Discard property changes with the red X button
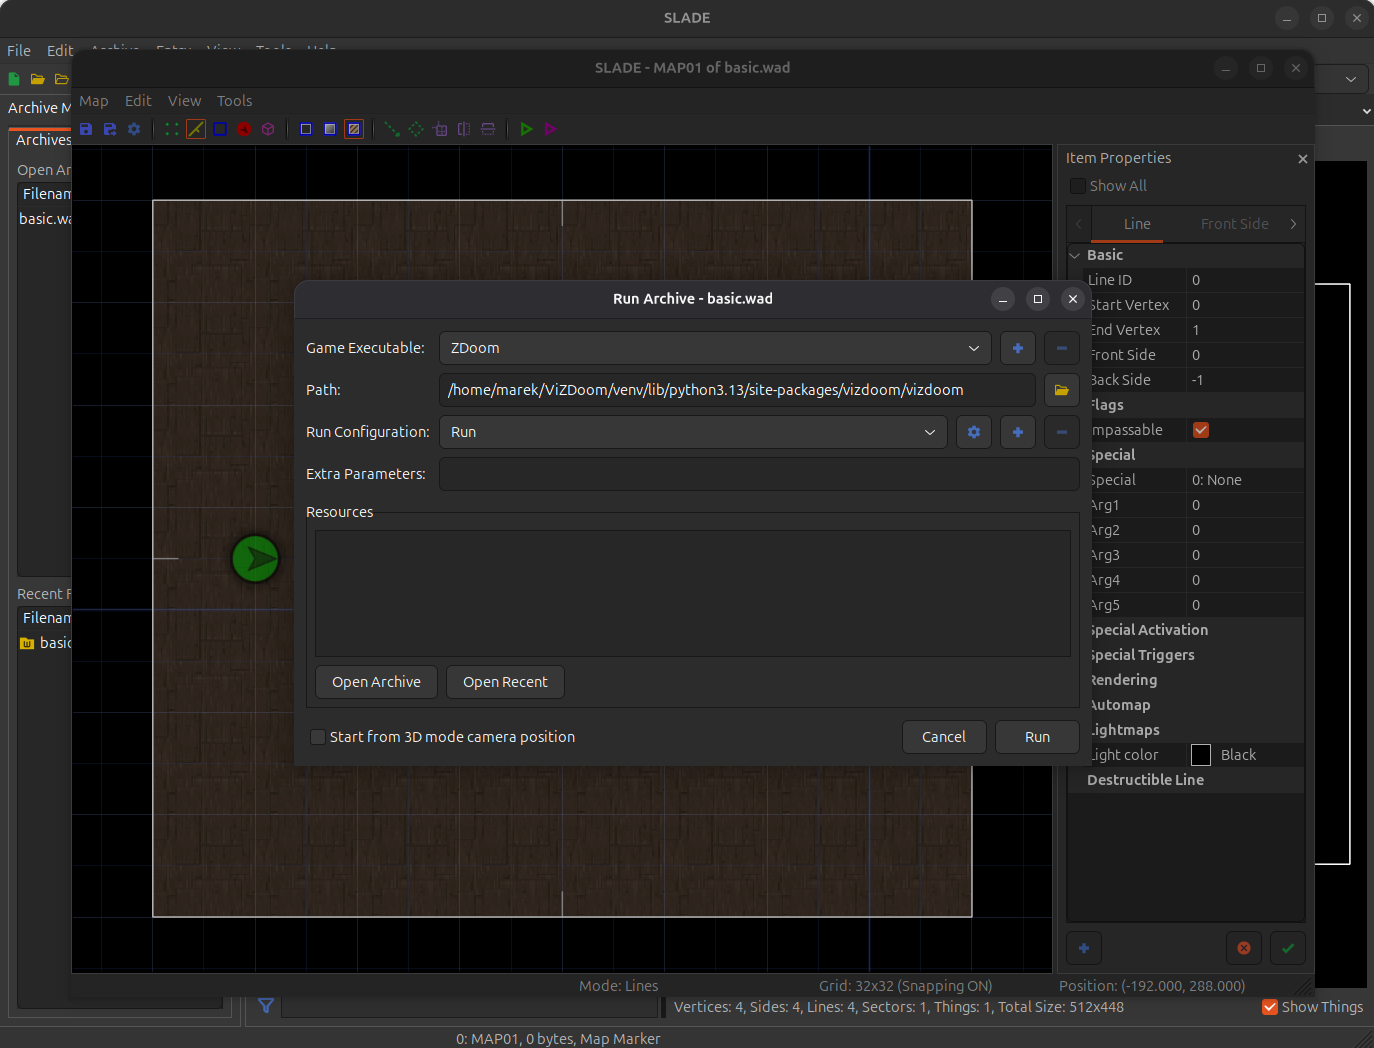The height and width of the screenshot is (1048, 1374). pyautogui.click(x=1244, y=948)
